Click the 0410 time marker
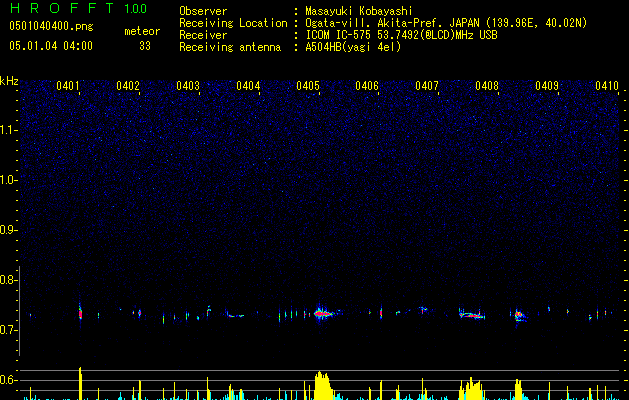The height and width of the screenshot is (400, 629). click(607, 86)
